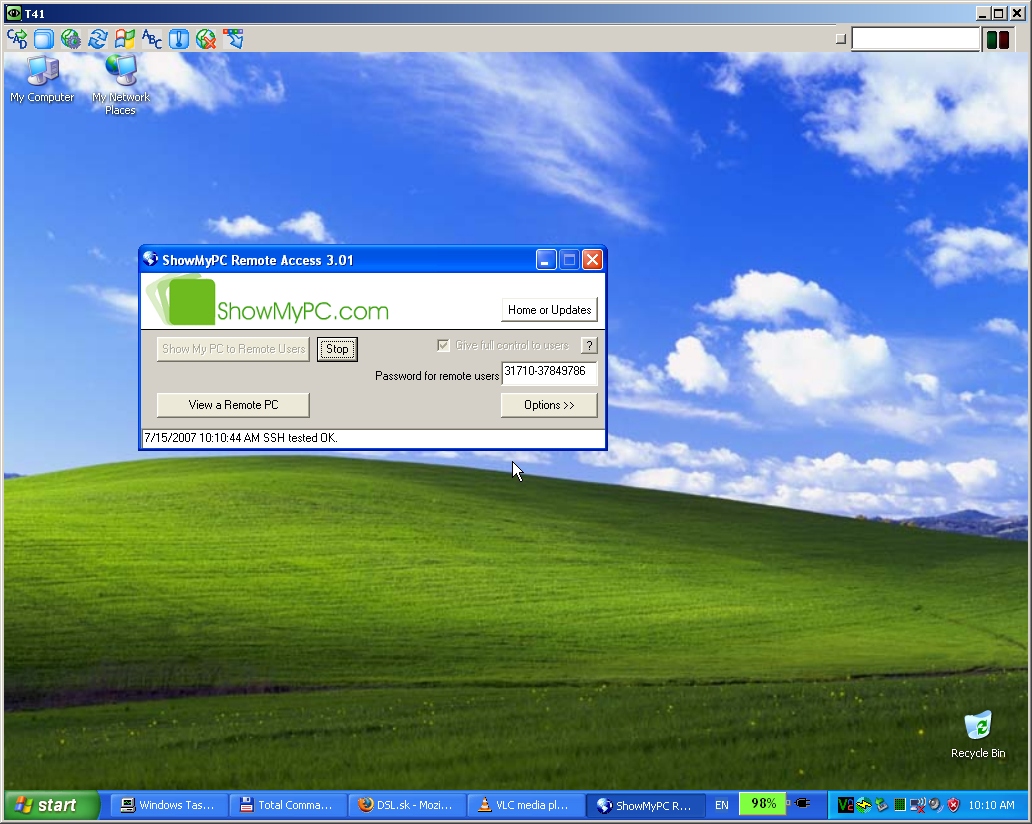Click the empty text field in viewer toolbar
Viewport: 1032px width, 824px height.
[916, 39]
